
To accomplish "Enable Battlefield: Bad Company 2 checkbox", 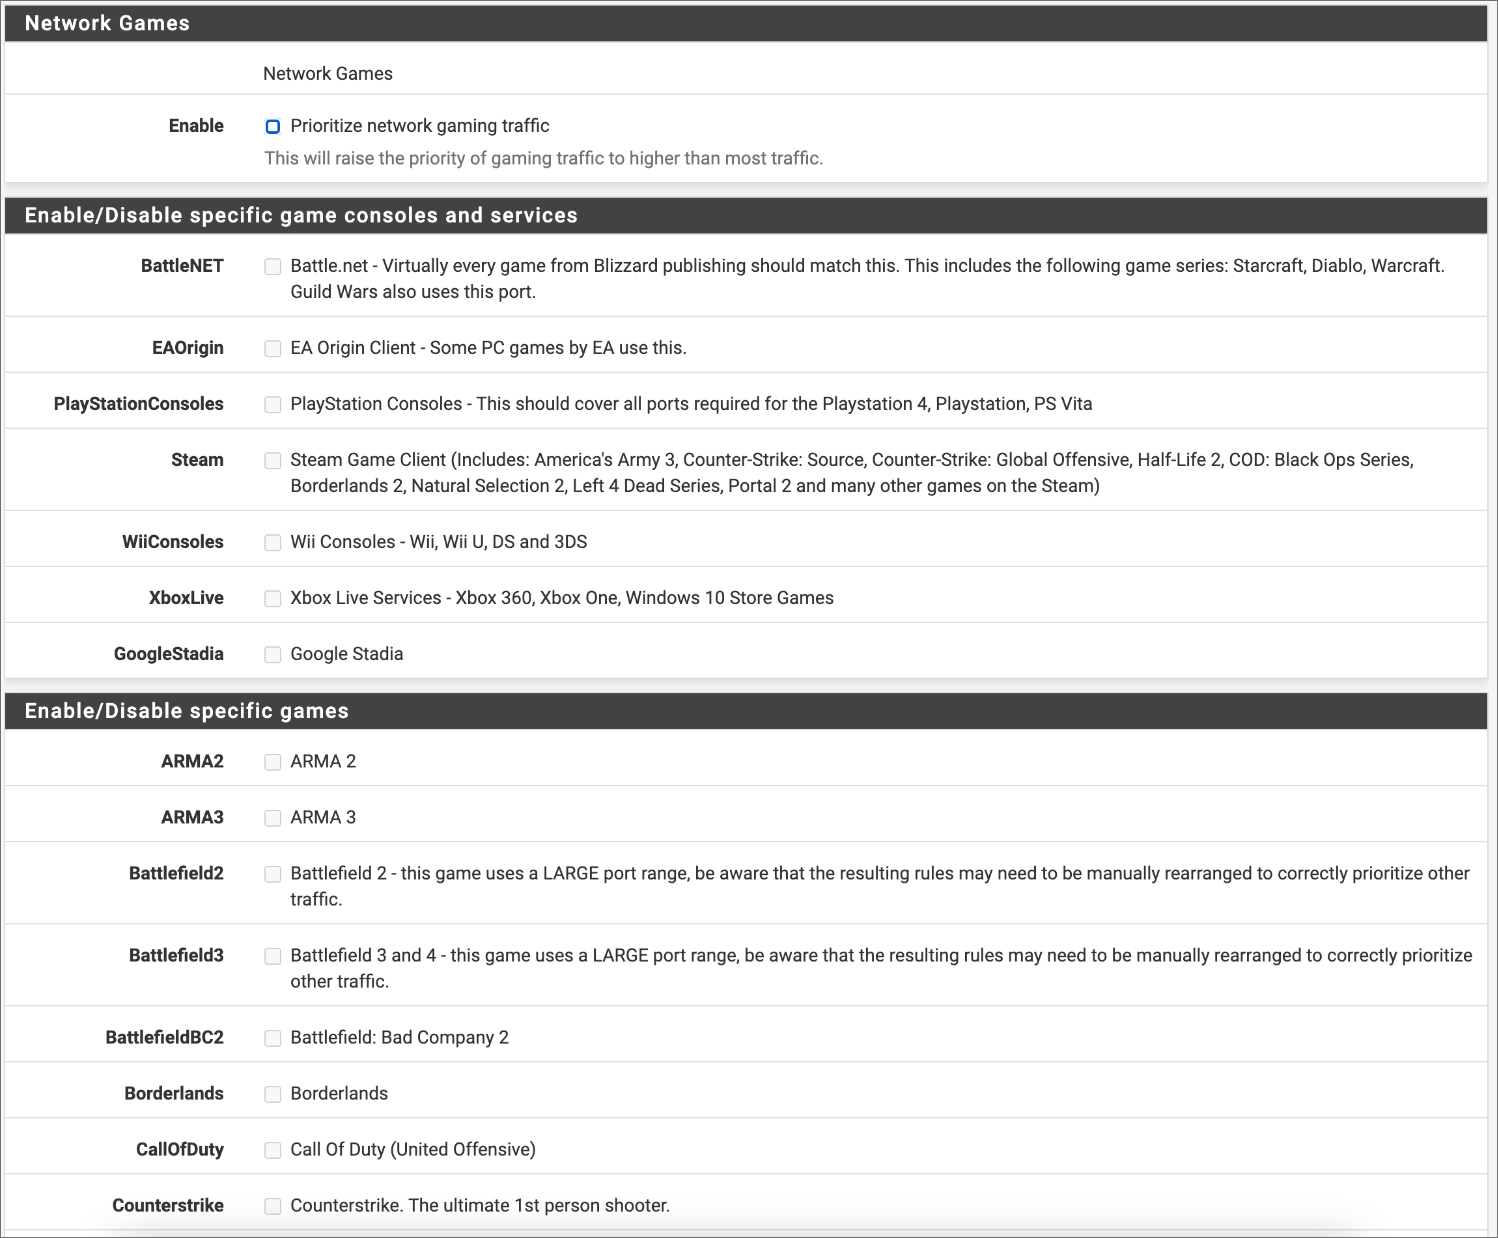I will [273, 1038].
